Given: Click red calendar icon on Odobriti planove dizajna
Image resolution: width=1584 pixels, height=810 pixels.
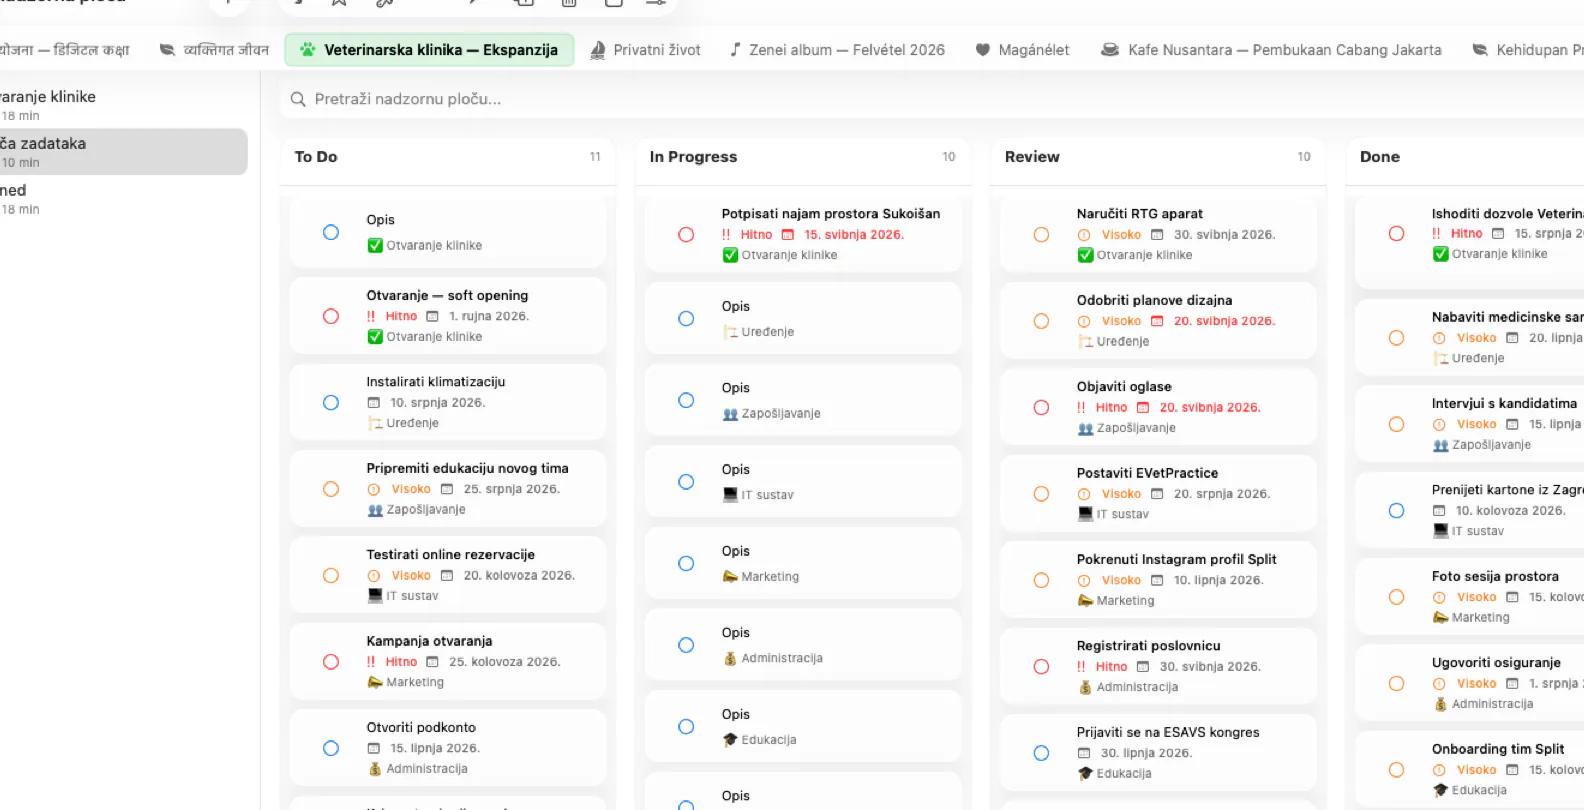Looking at the screenshot, I should [1157, 321].
